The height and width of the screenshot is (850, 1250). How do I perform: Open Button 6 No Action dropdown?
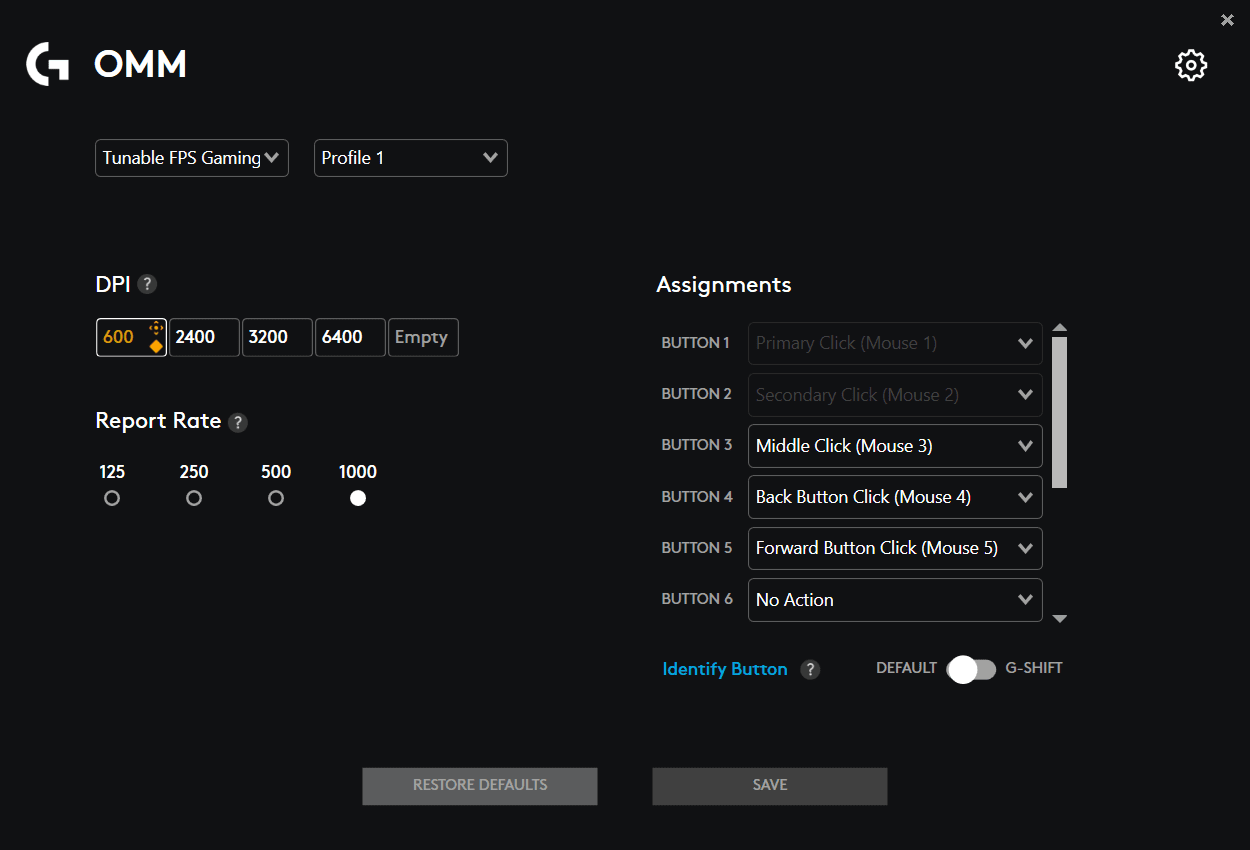pos(895,600)
